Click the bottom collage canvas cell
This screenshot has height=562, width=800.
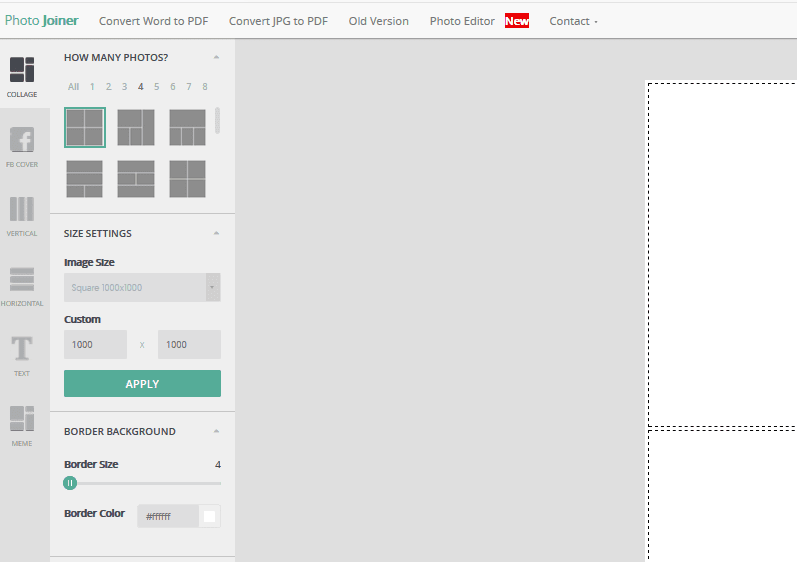[722, 496]
